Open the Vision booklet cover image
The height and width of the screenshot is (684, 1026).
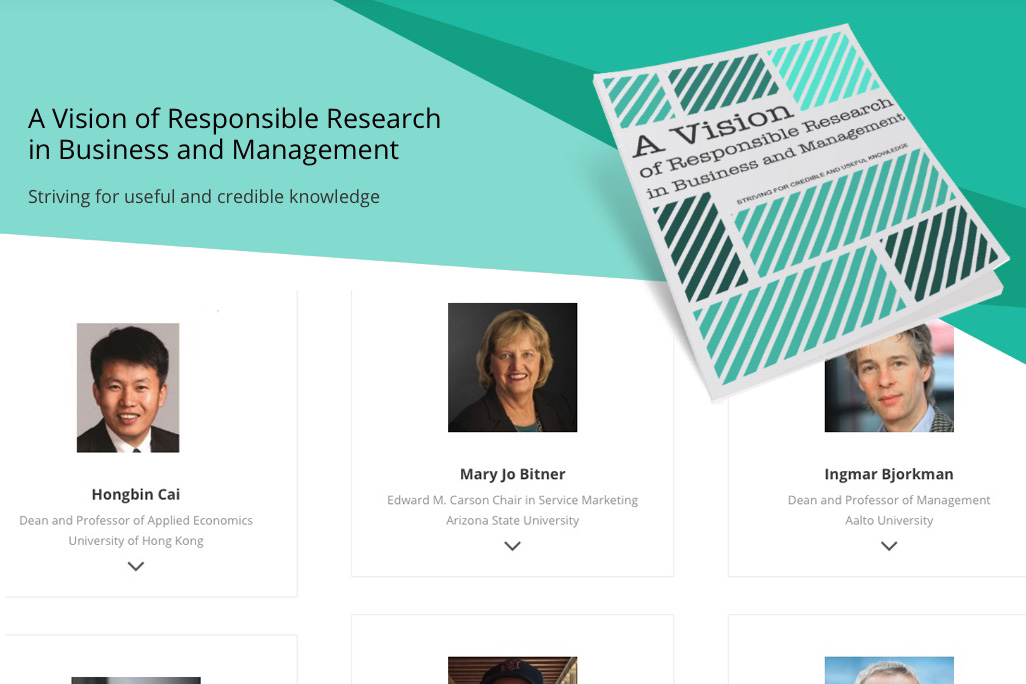pyautogui.click(x=800, y=213)
